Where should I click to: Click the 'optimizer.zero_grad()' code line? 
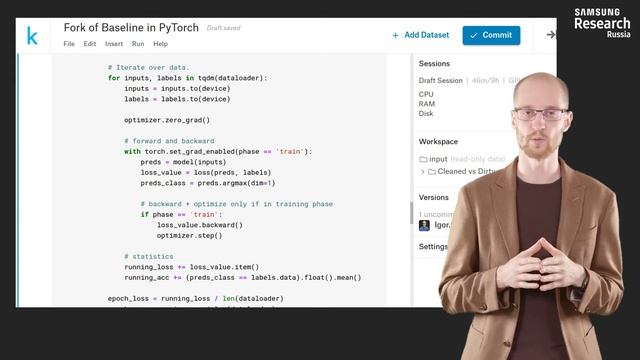167,120
